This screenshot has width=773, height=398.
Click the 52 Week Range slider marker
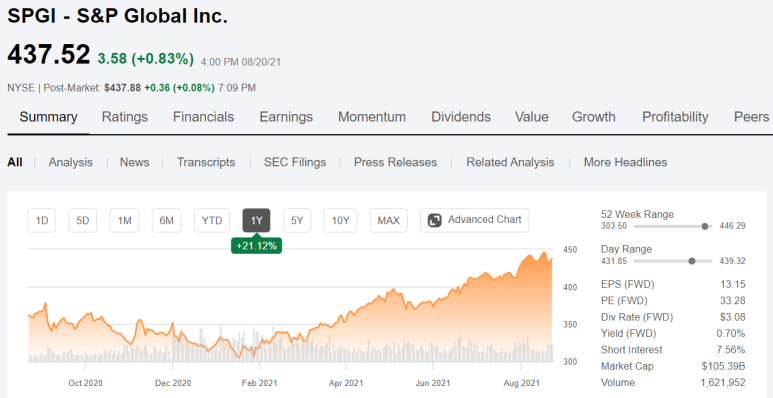tap(704, 226)
